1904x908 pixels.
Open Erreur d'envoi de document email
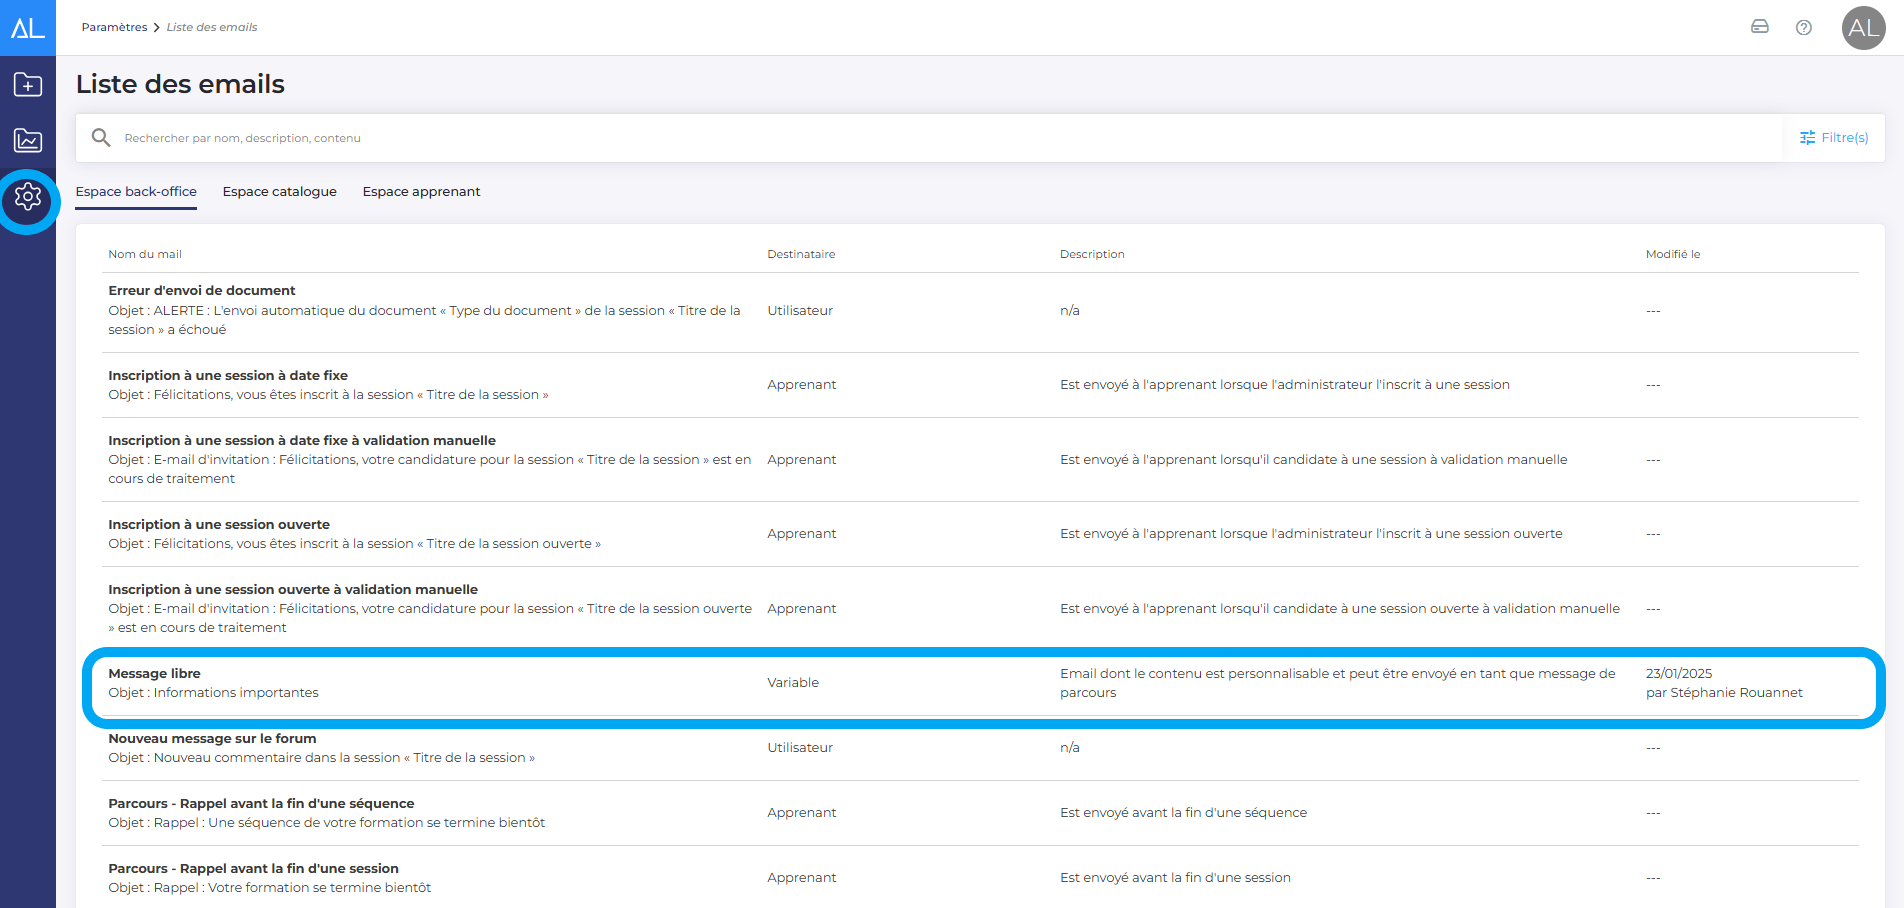(x=201, y=291)
